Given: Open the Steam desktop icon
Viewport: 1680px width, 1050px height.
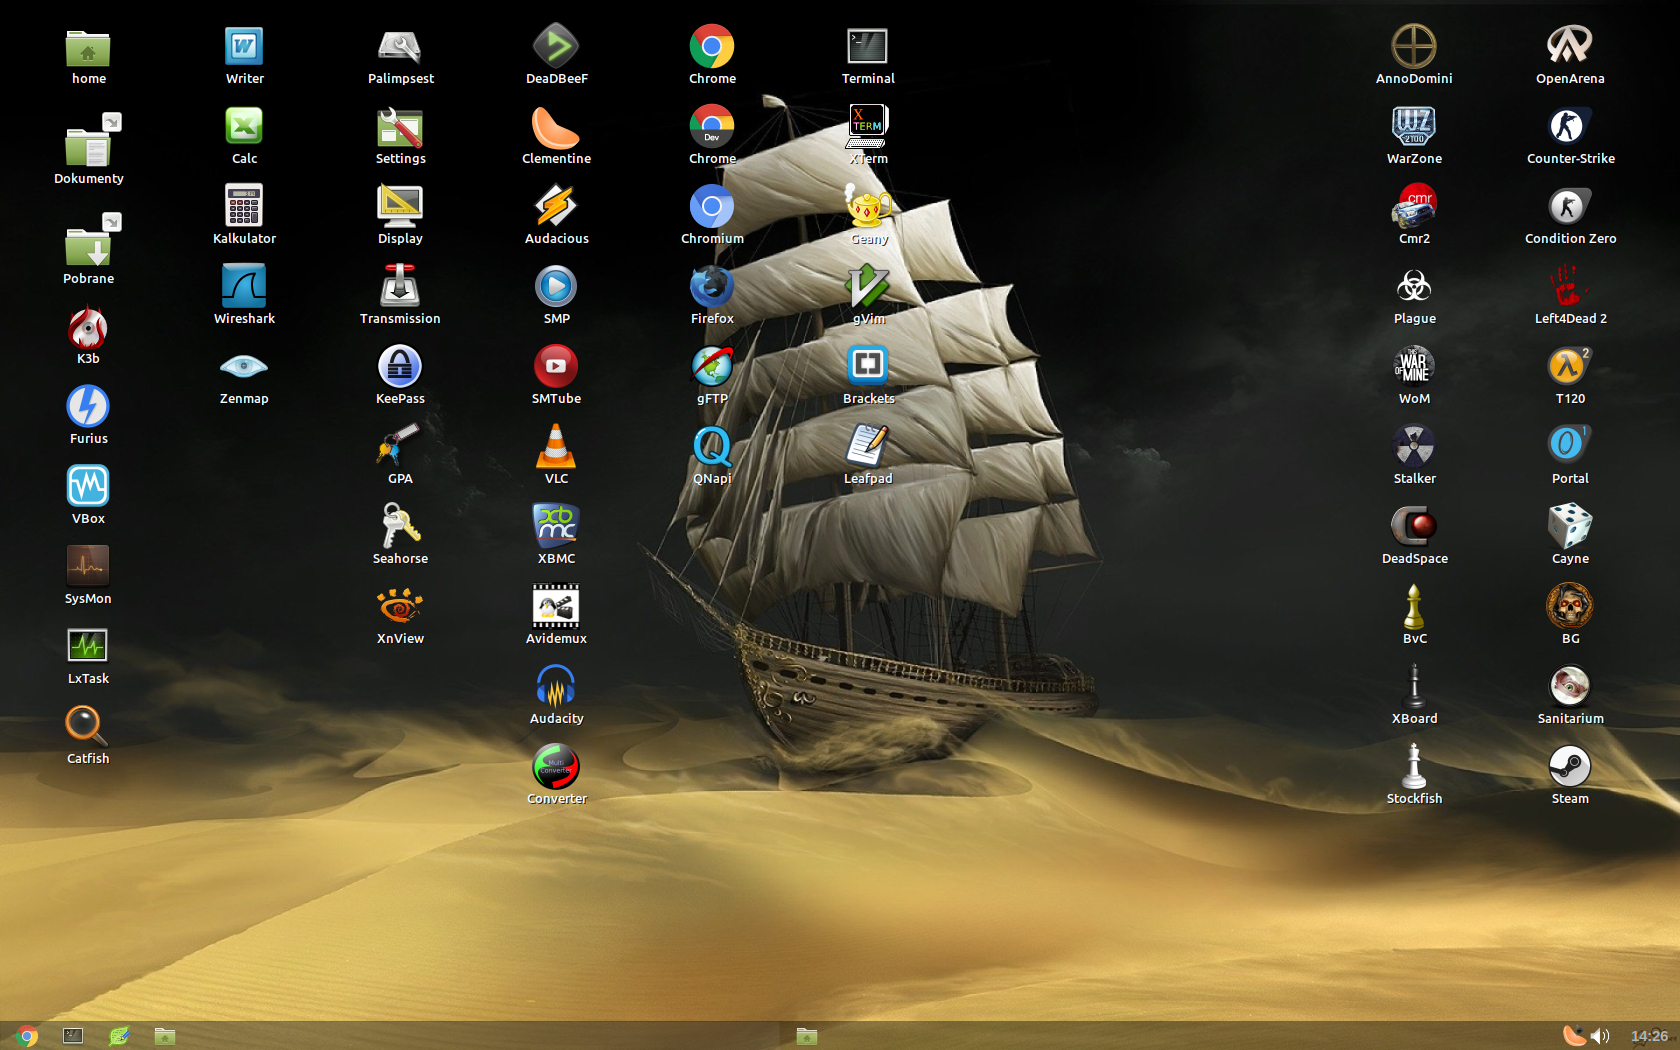Looking at the screenshot, I should tap(1570, 767).
